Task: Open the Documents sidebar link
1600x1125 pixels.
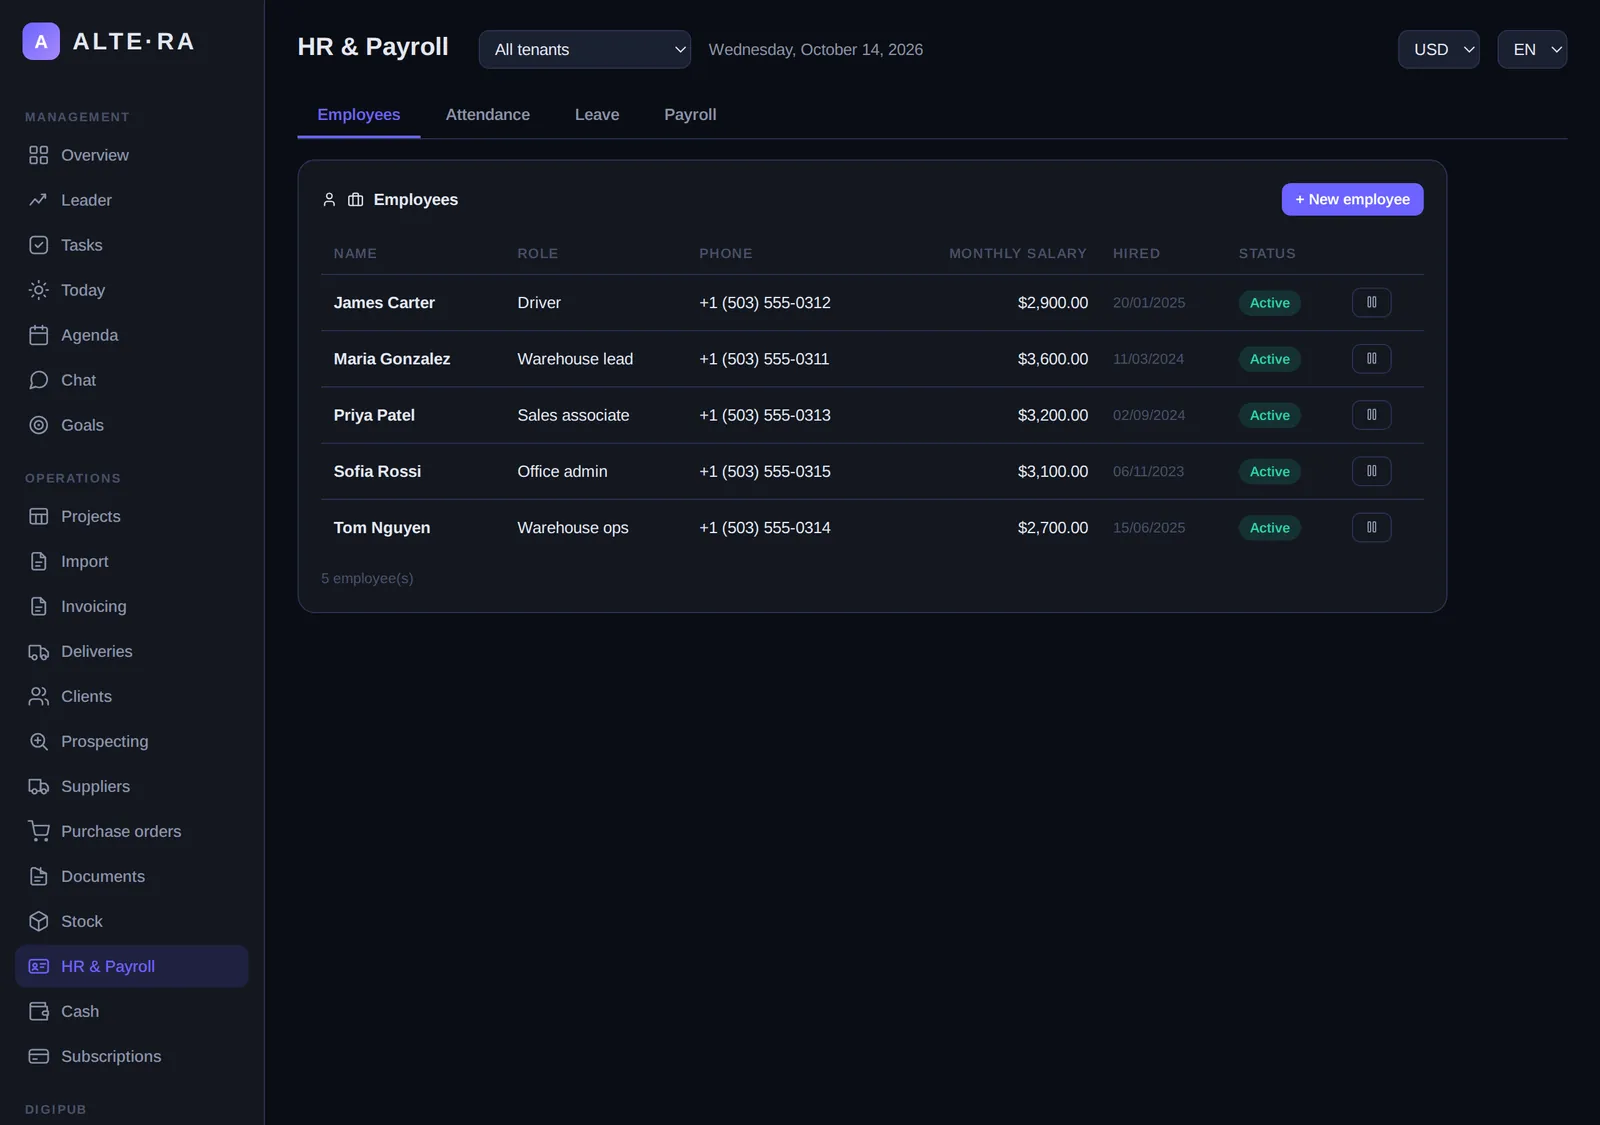Action: (132, 876)
